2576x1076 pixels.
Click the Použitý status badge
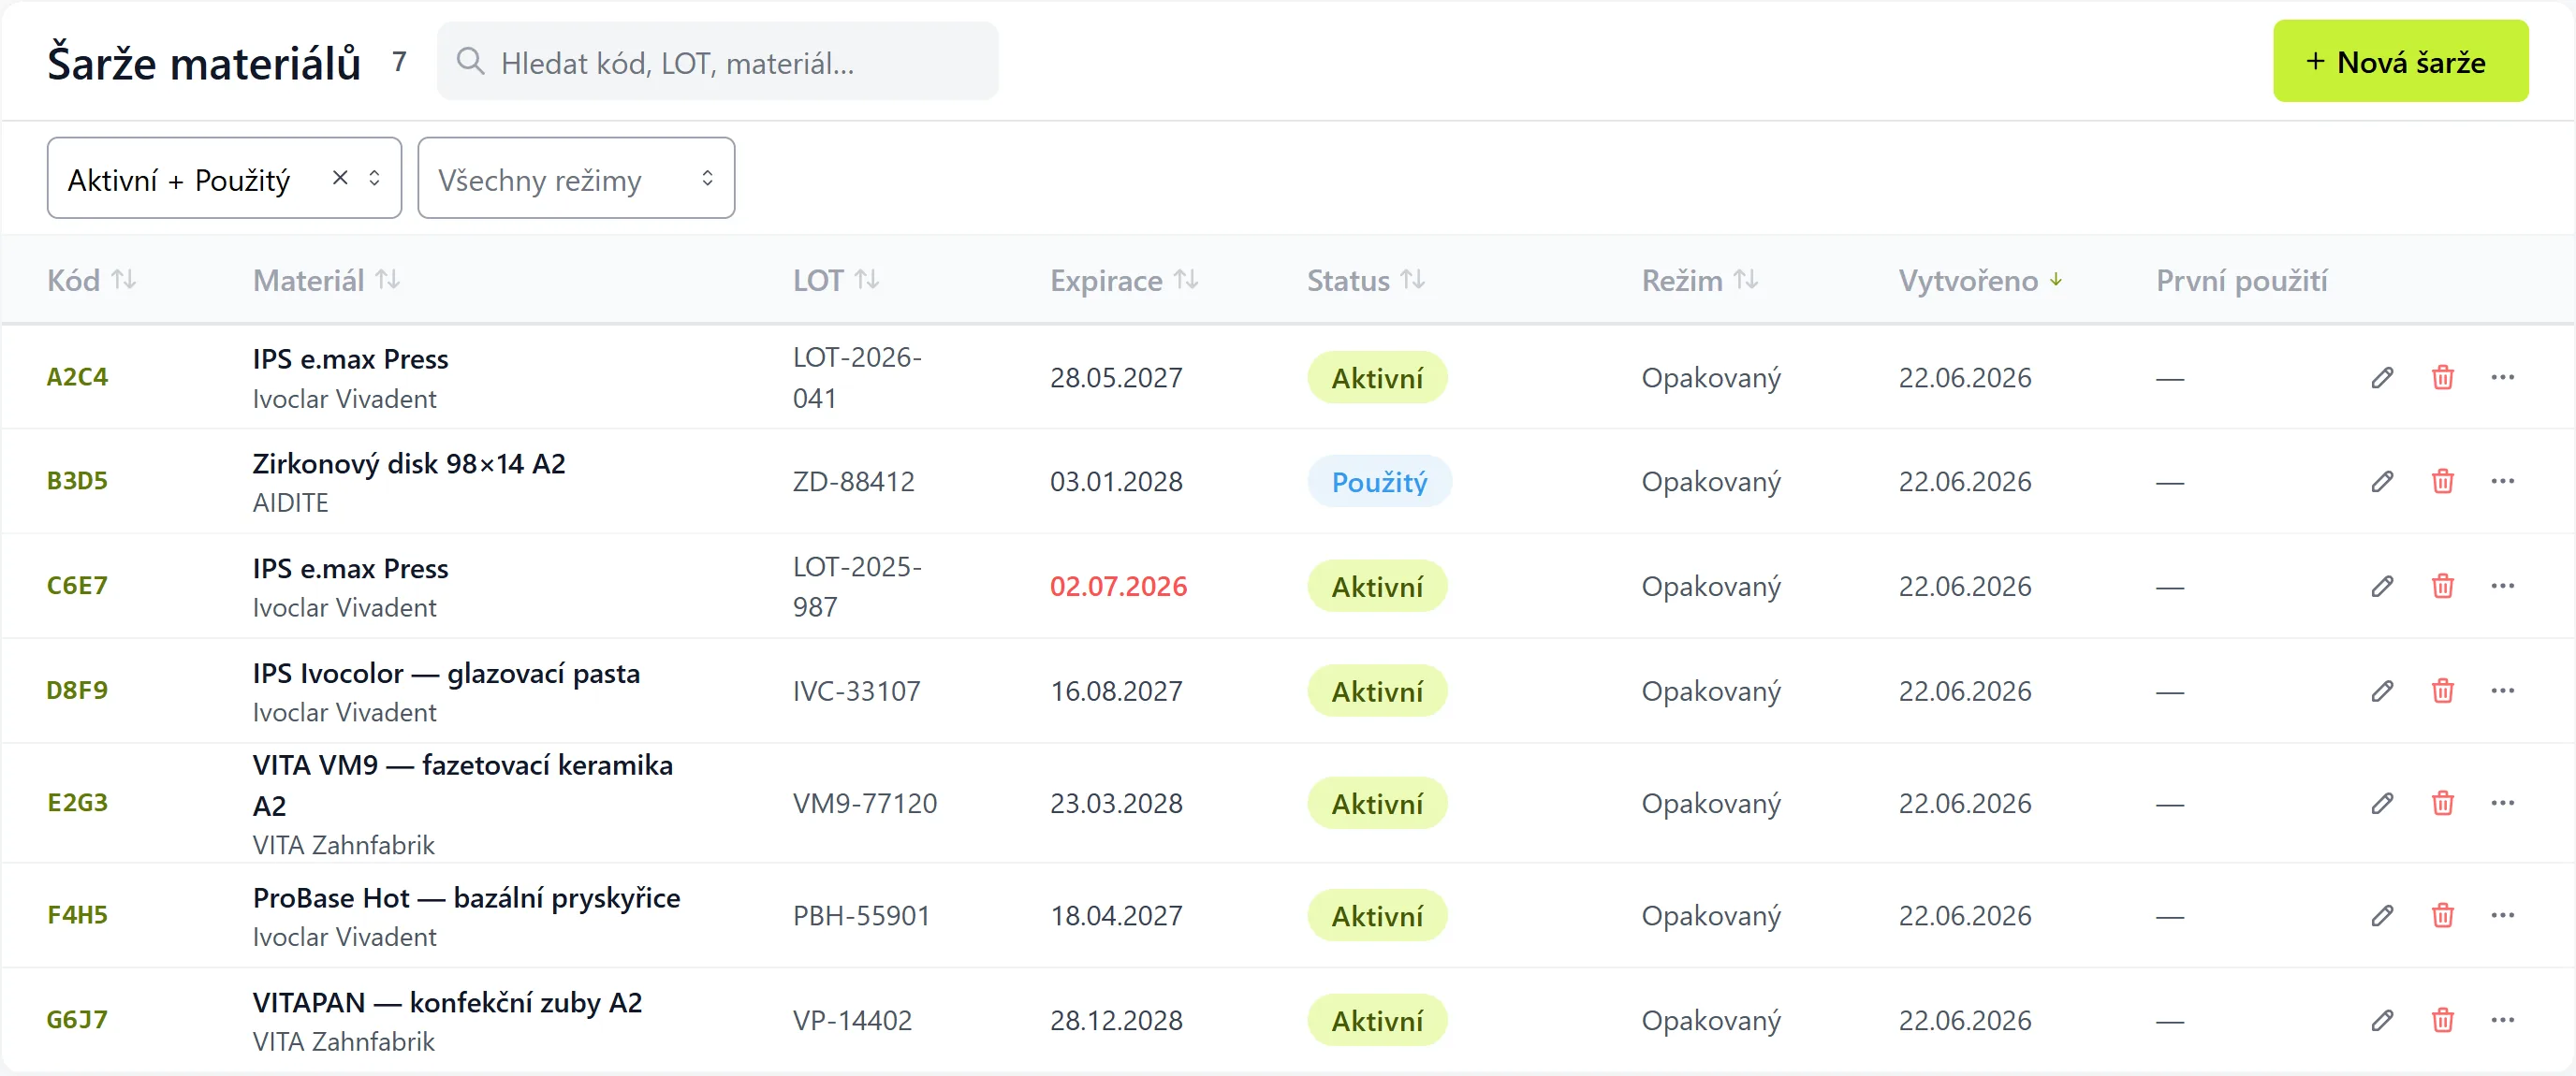point(1379,482)
